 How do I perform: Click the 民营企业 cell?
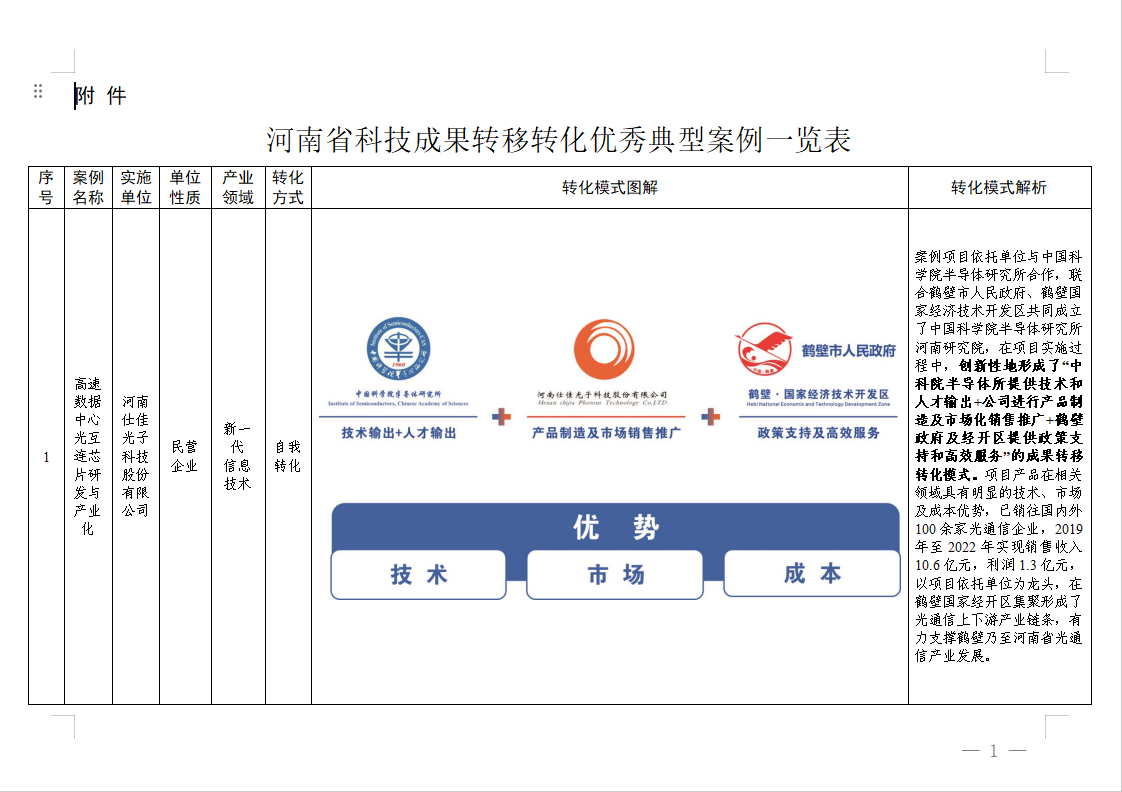[x=185, y=456]
